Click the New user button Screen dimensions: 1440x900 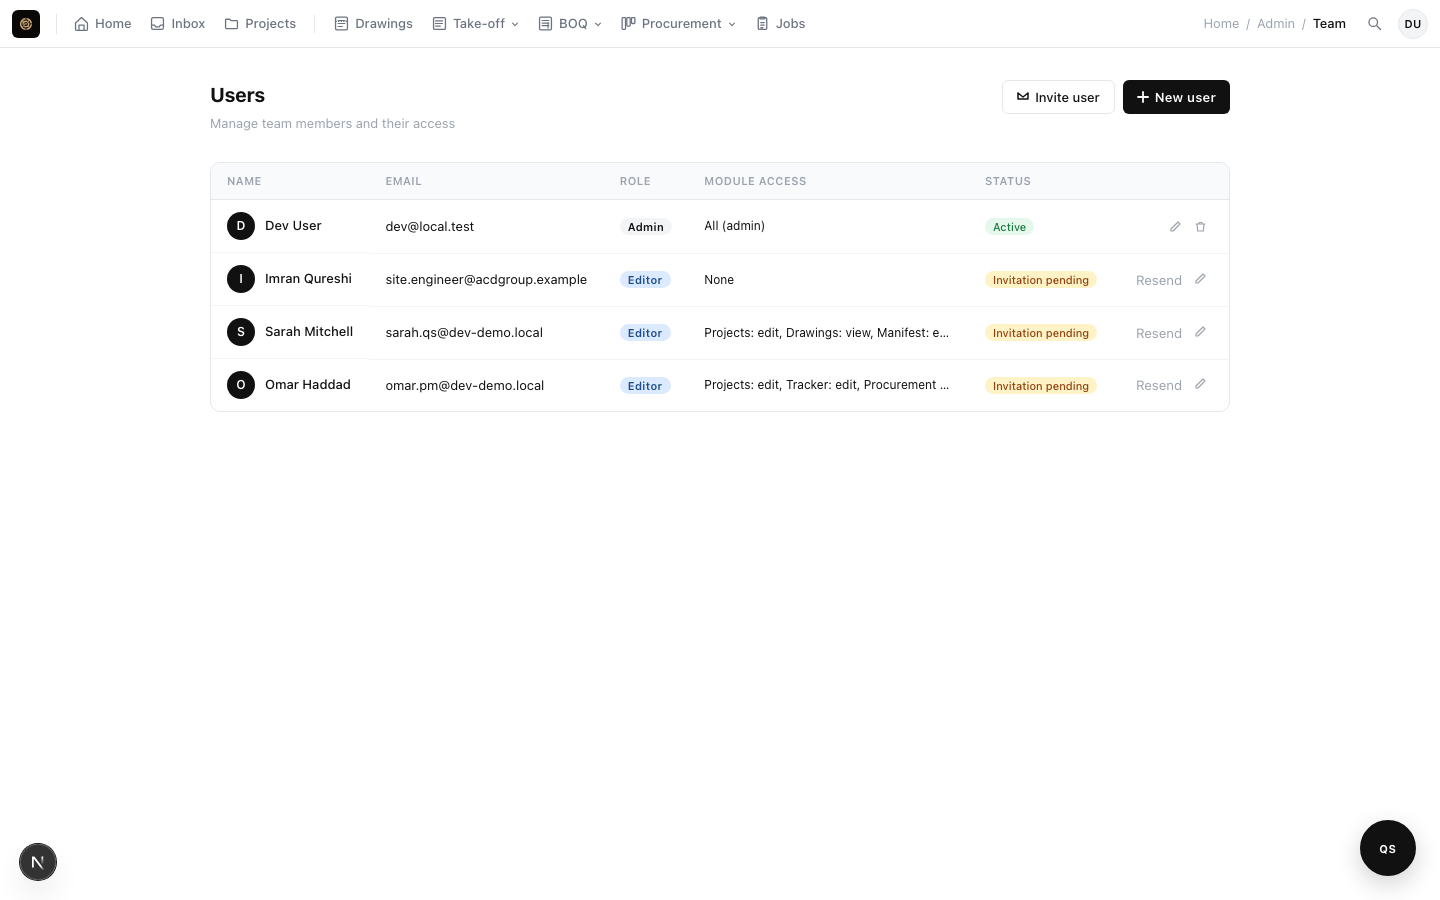pyautogui.click(x=1176, y=97)
